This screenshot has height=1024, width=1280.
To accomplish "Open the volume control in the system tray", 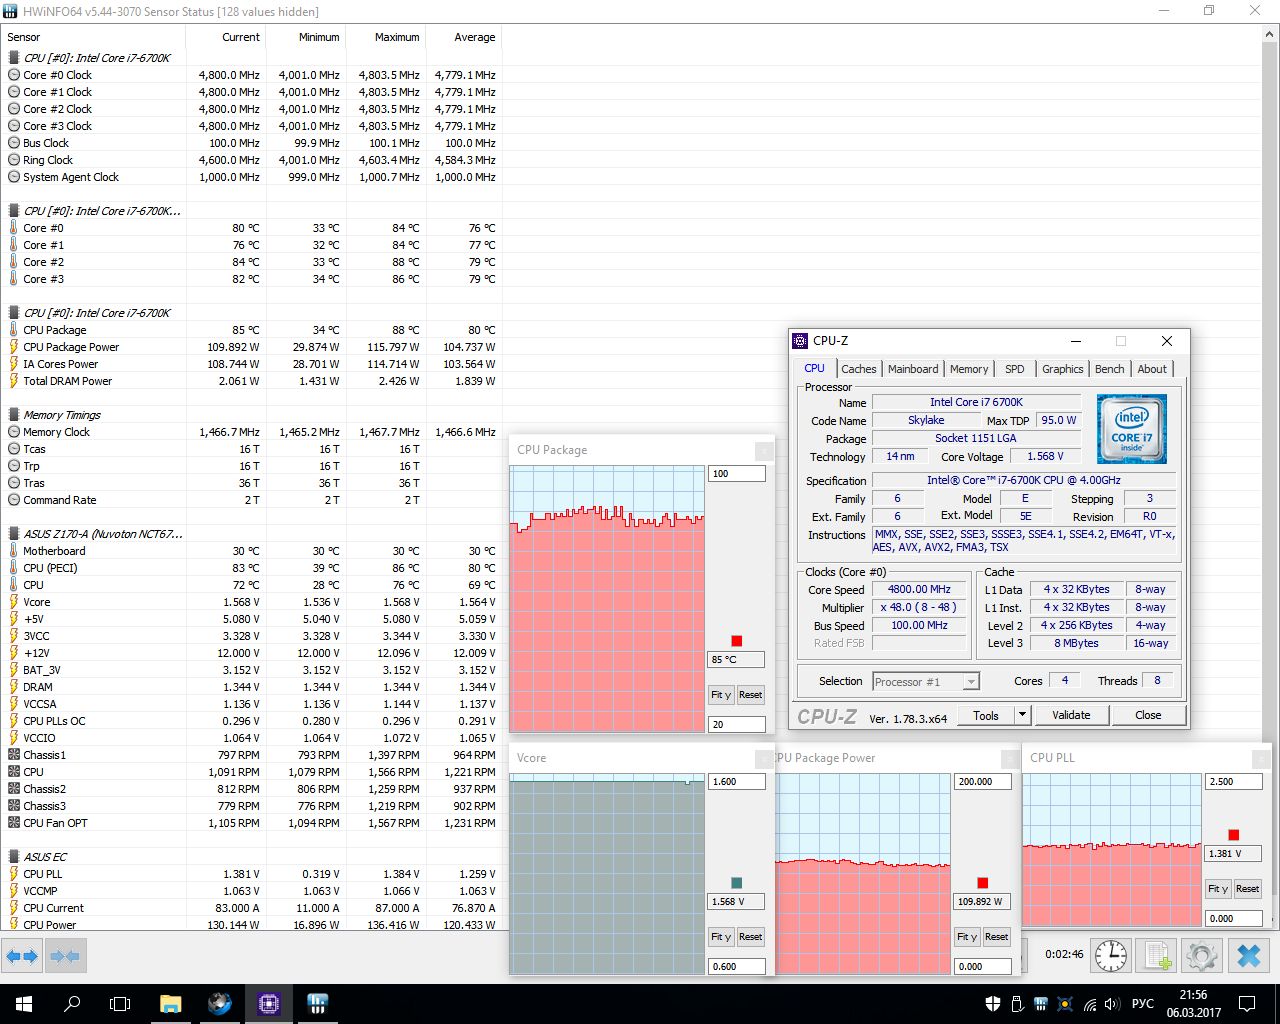I will [x=1113, y=1004].
